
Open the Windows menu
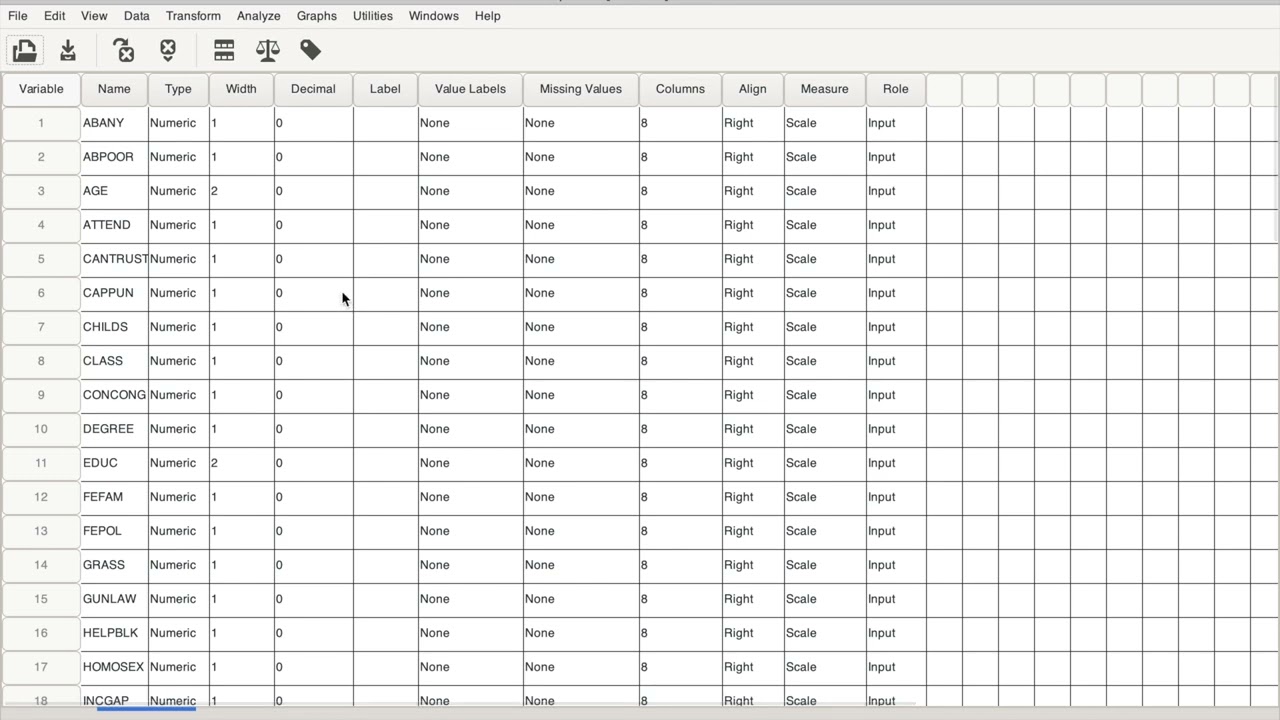434,16
